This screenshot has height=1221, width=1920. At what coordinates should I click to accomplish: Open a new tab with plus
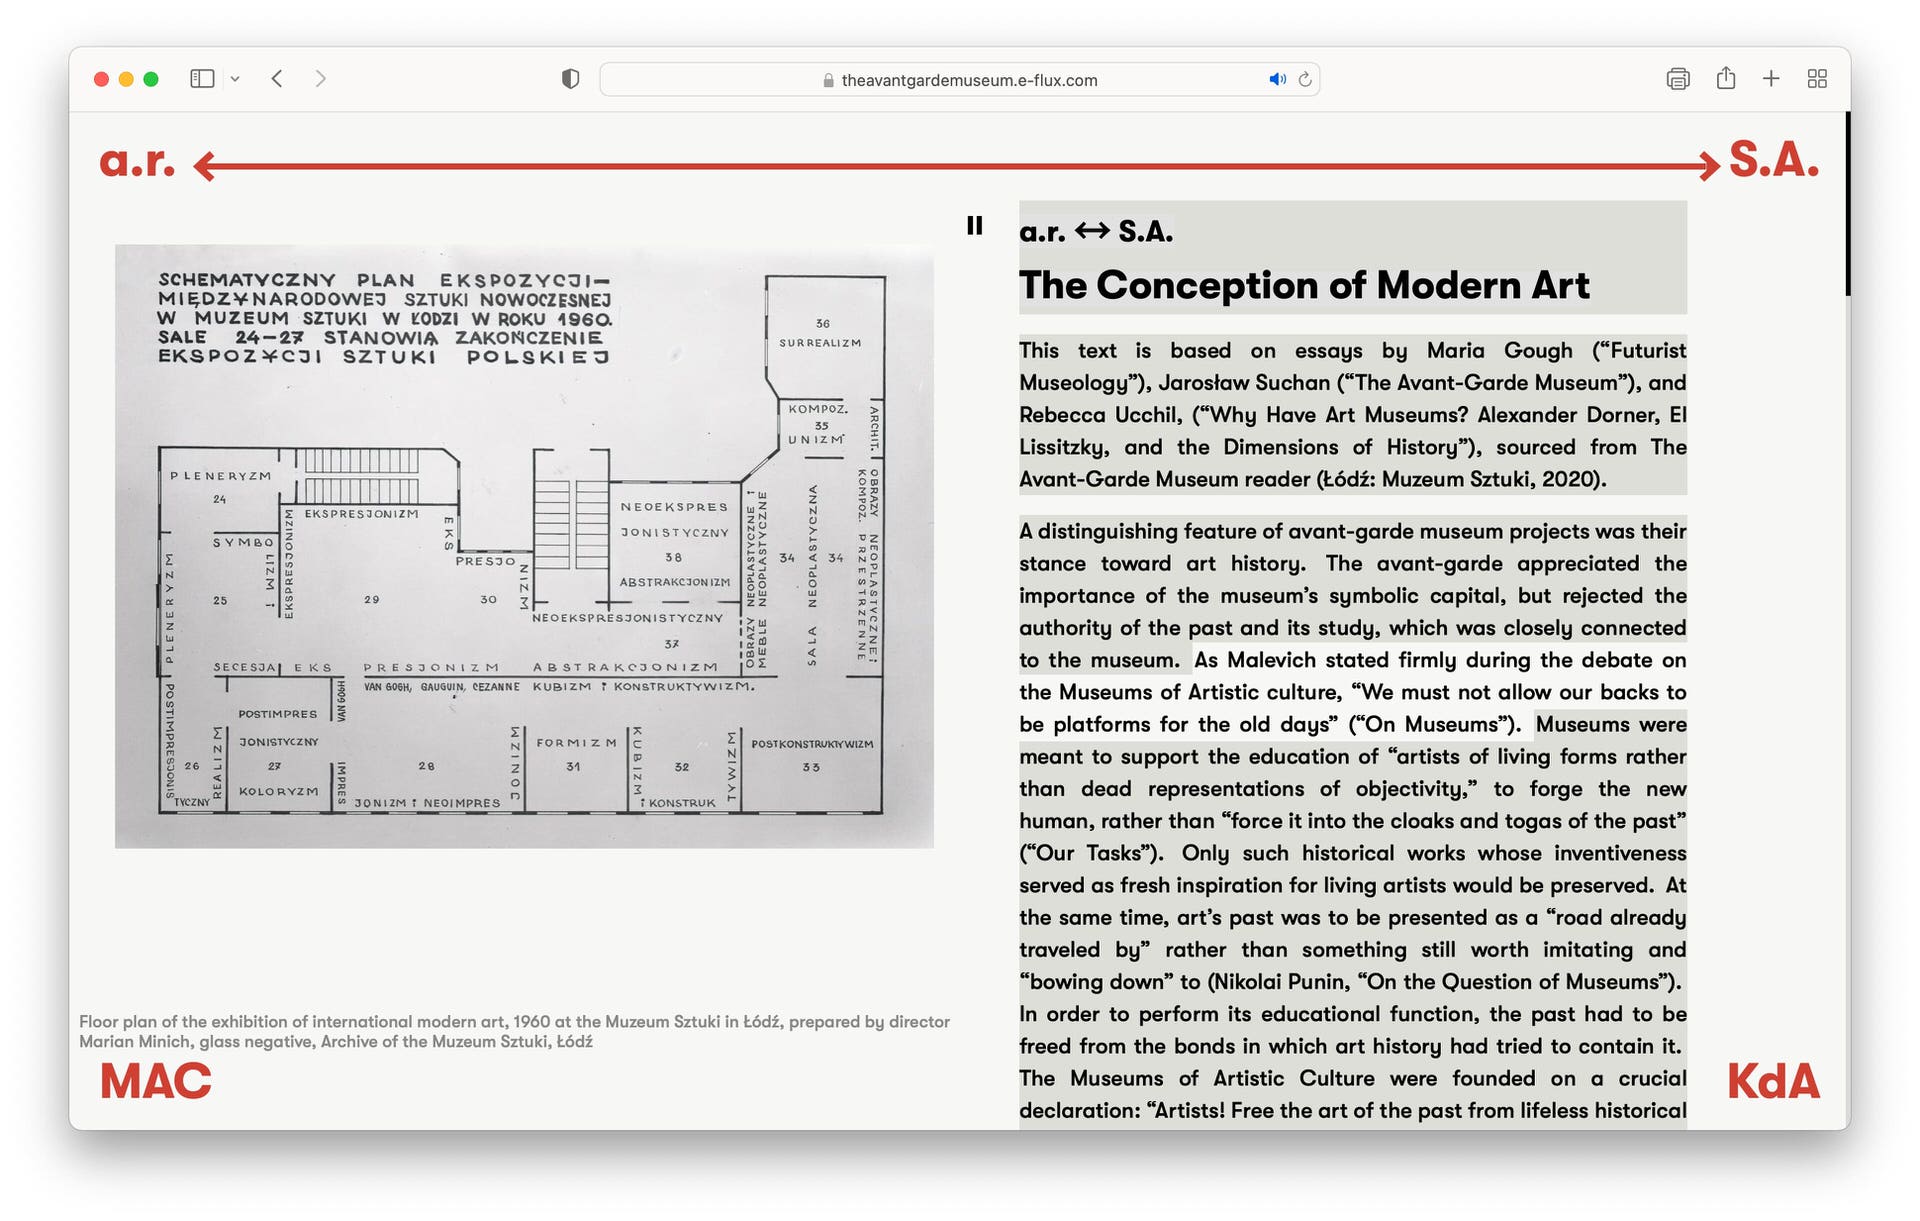point(1771,79)
